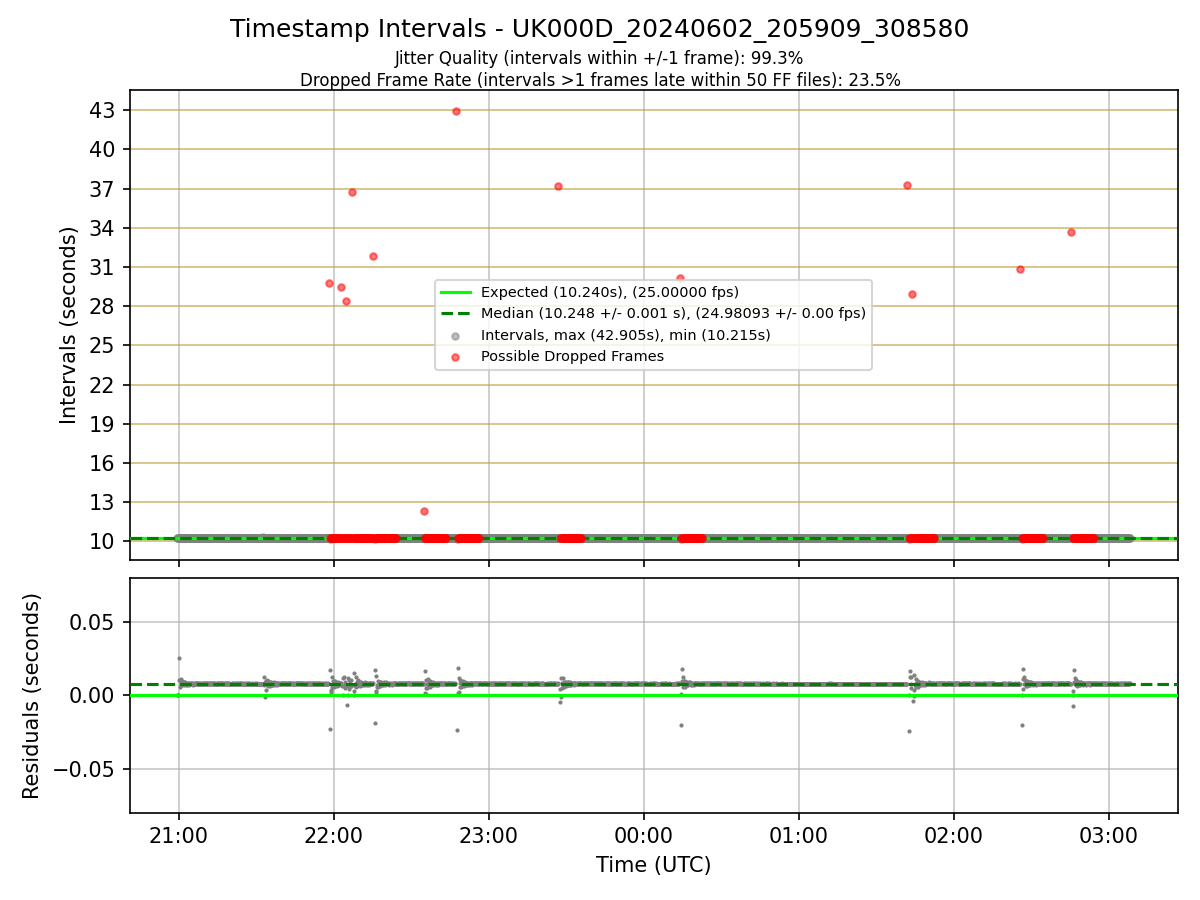Click the red point near 37 seconds after 22:00
This screenshot has height=900, width=1200.
[x=352, y=192]
